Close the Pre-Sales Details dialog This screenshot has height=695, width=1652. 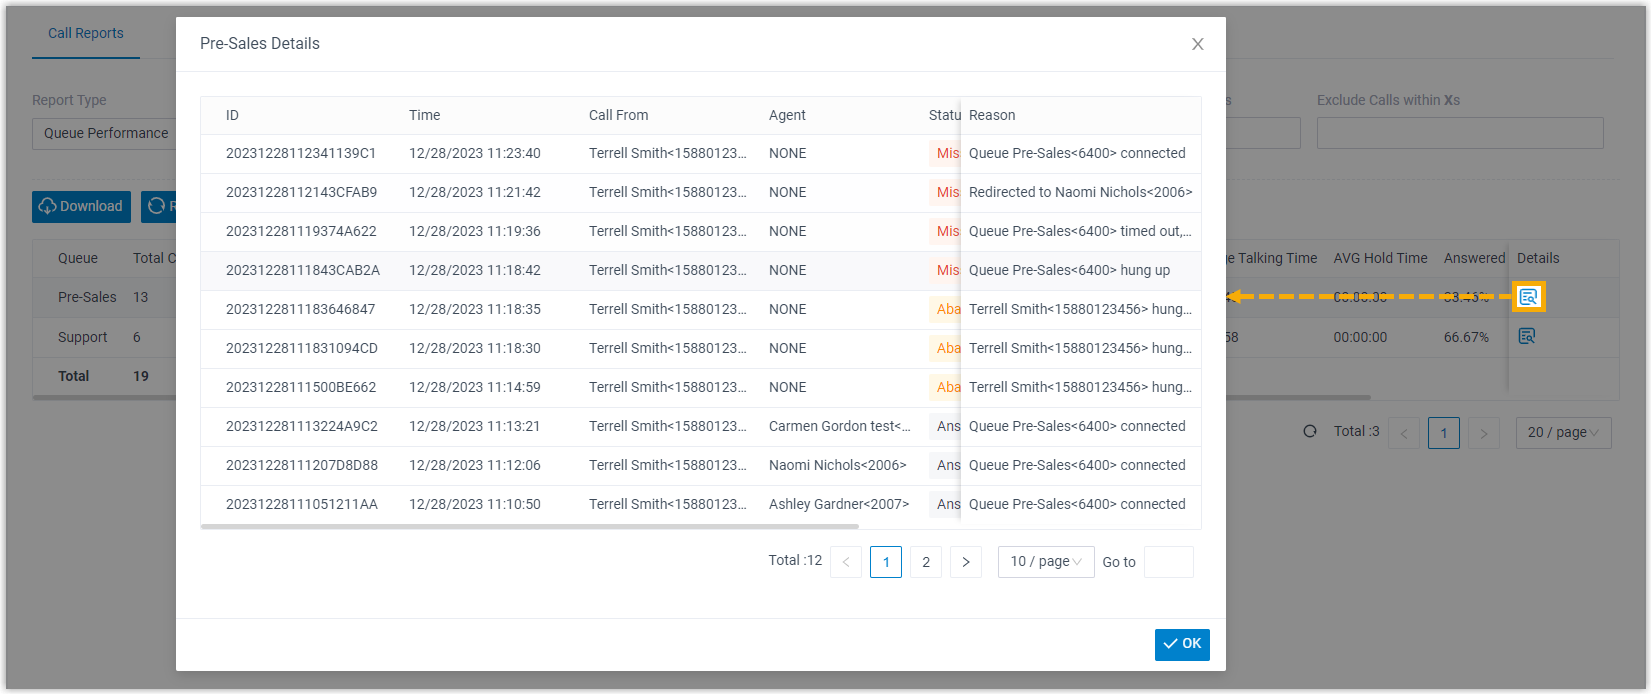pos(1197,44)
